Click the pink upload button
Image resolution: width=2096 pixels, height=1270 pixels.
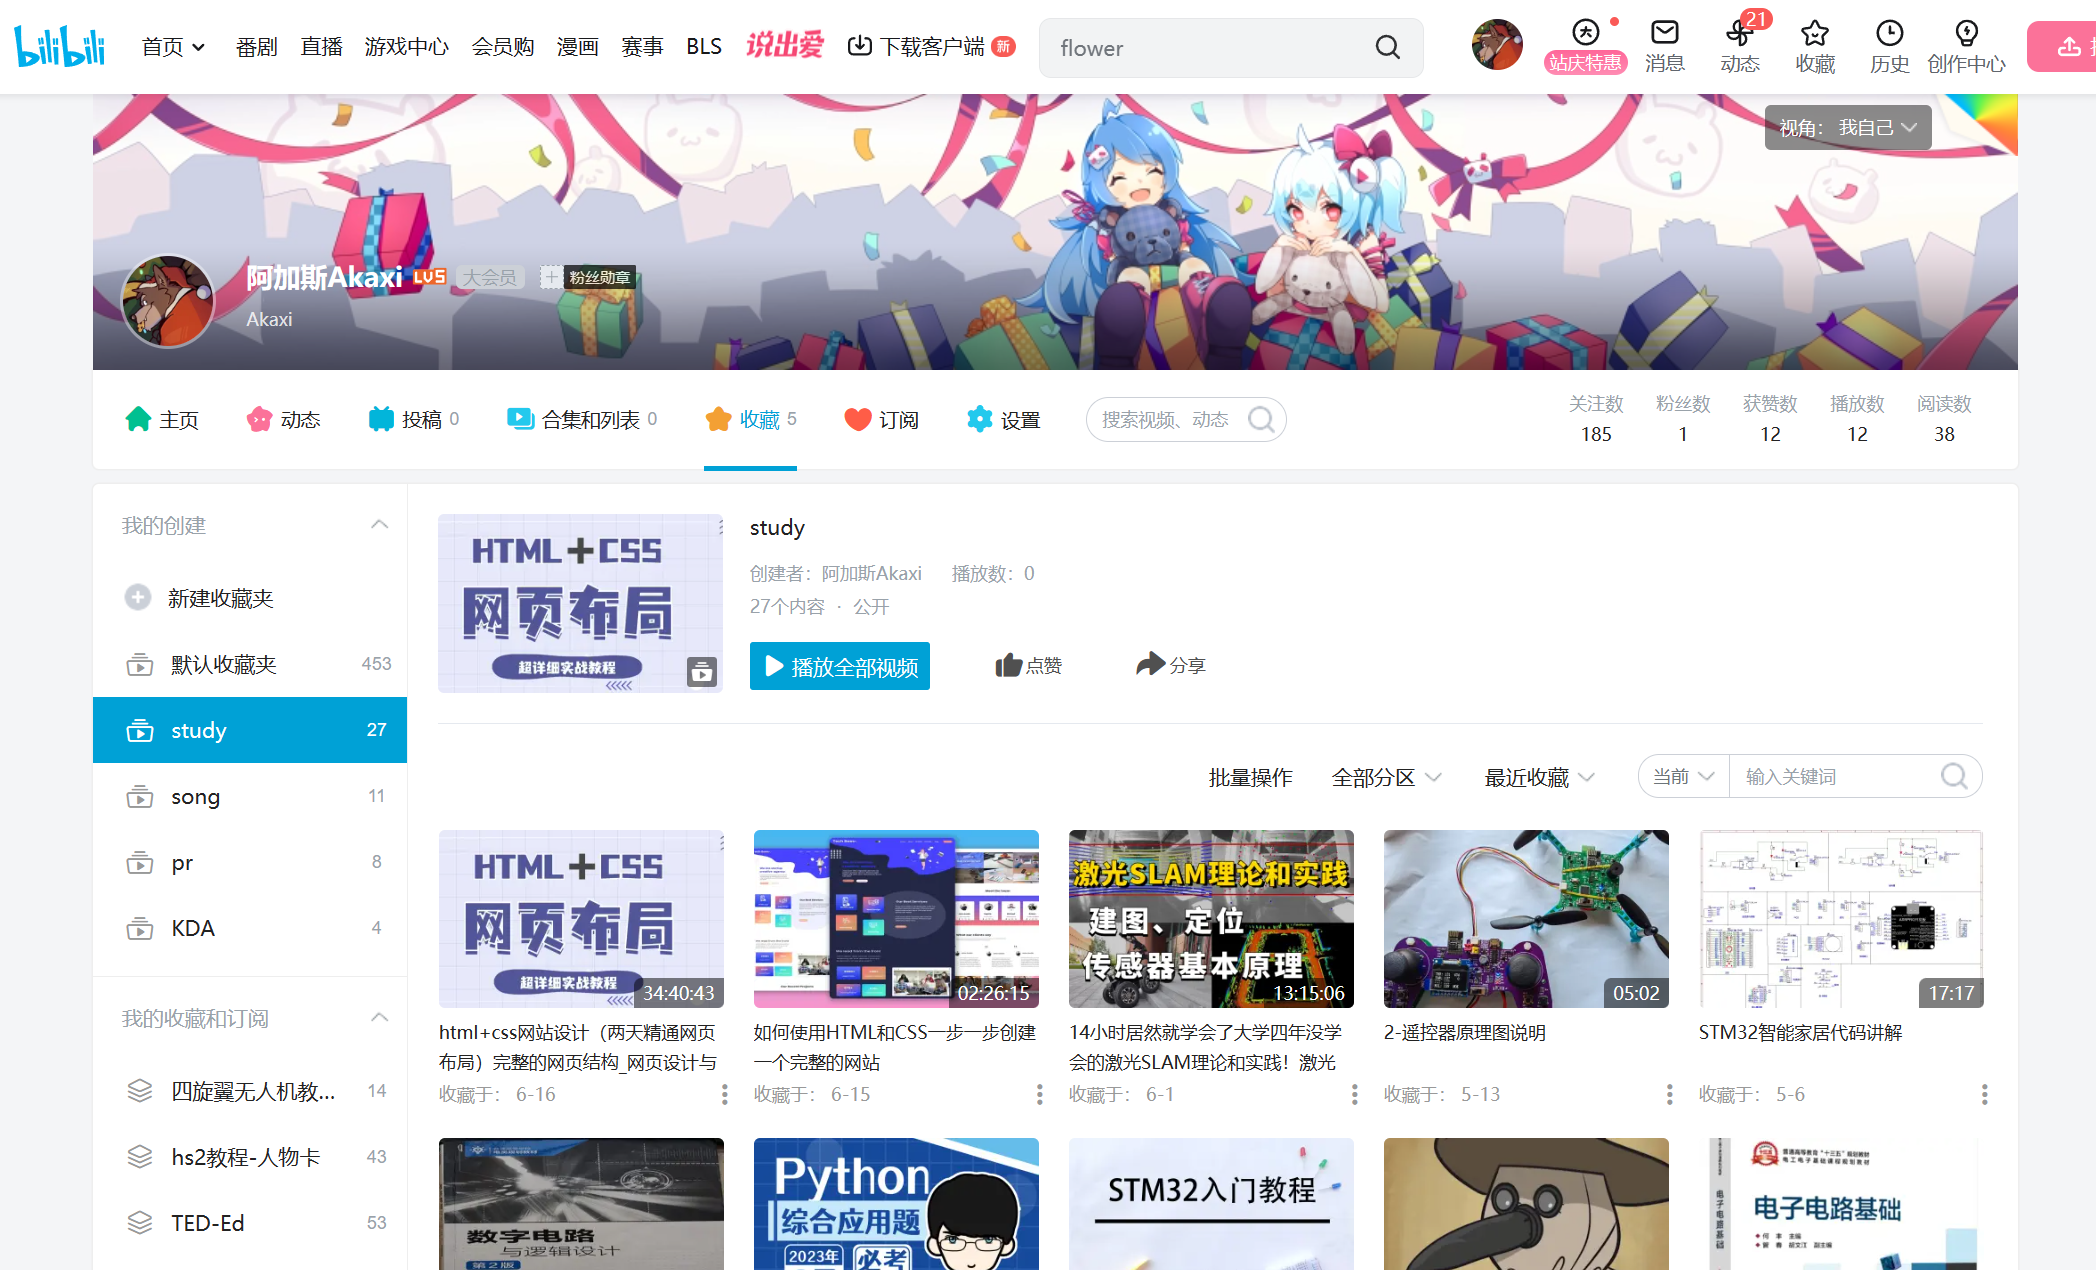pos(2062,46)
